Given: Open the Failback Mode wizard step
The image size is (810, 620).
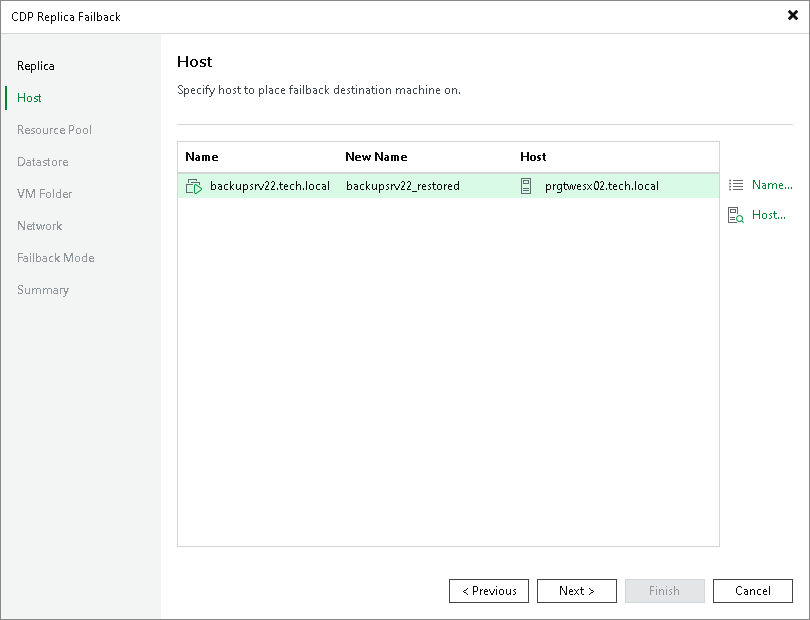Looking at the screenshot, I should click(55, 257).
